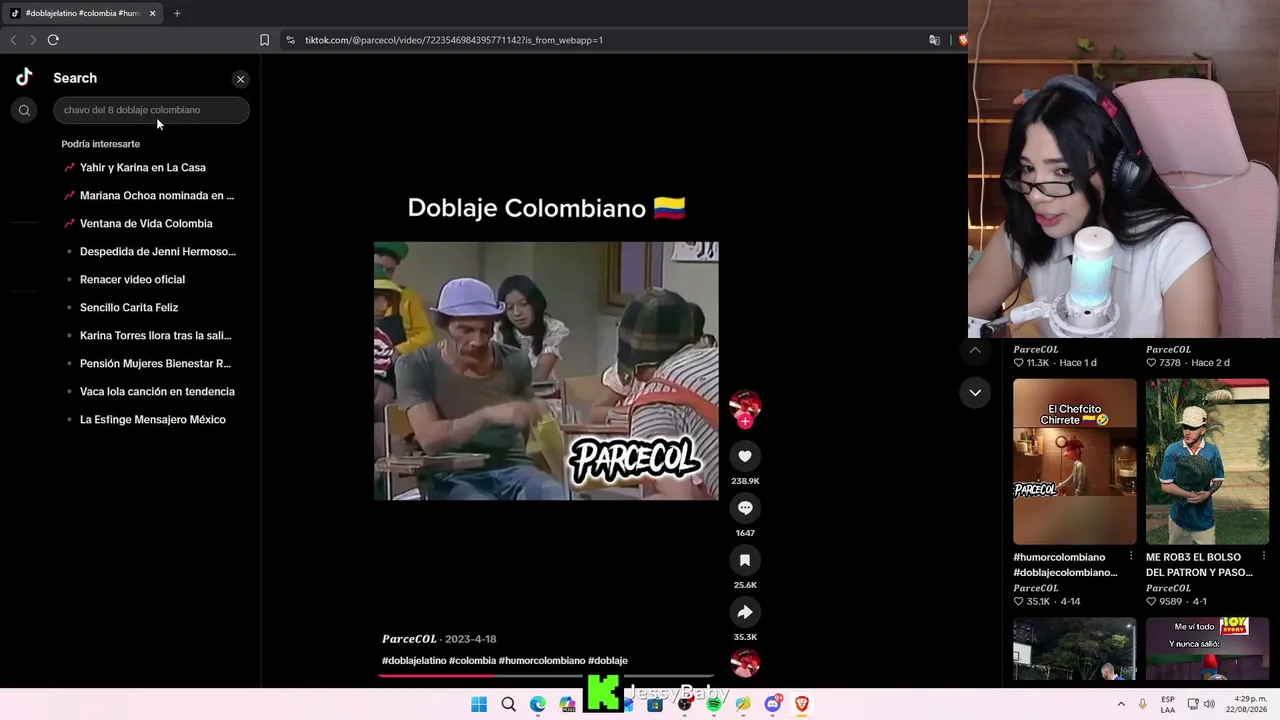Click the Doblaje Colombiano video player
1280x720 pixels.
pos(546,370)
